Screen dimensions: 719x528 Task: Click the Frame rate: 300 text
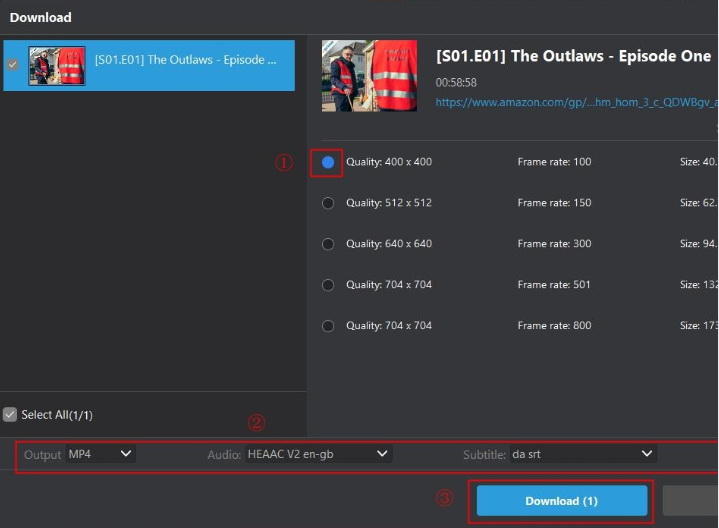tap(554, 244)
